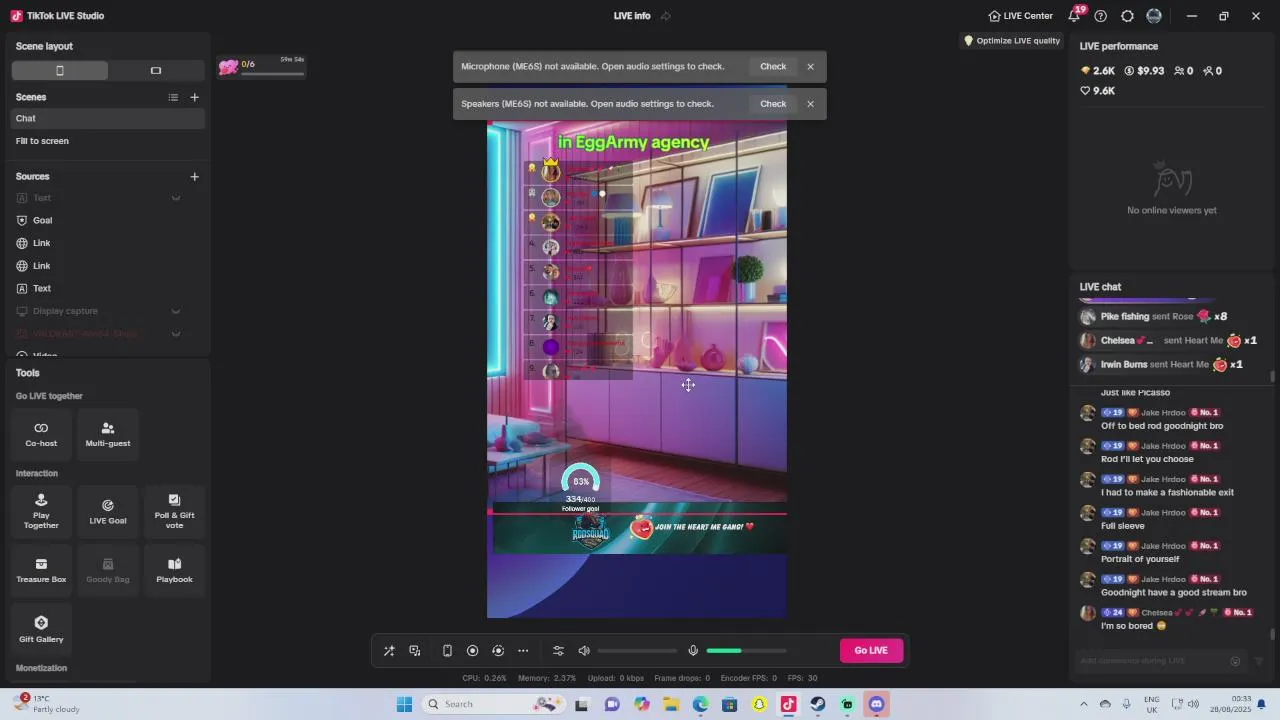Open LIVE info in the title bar

tap(632, 16)
